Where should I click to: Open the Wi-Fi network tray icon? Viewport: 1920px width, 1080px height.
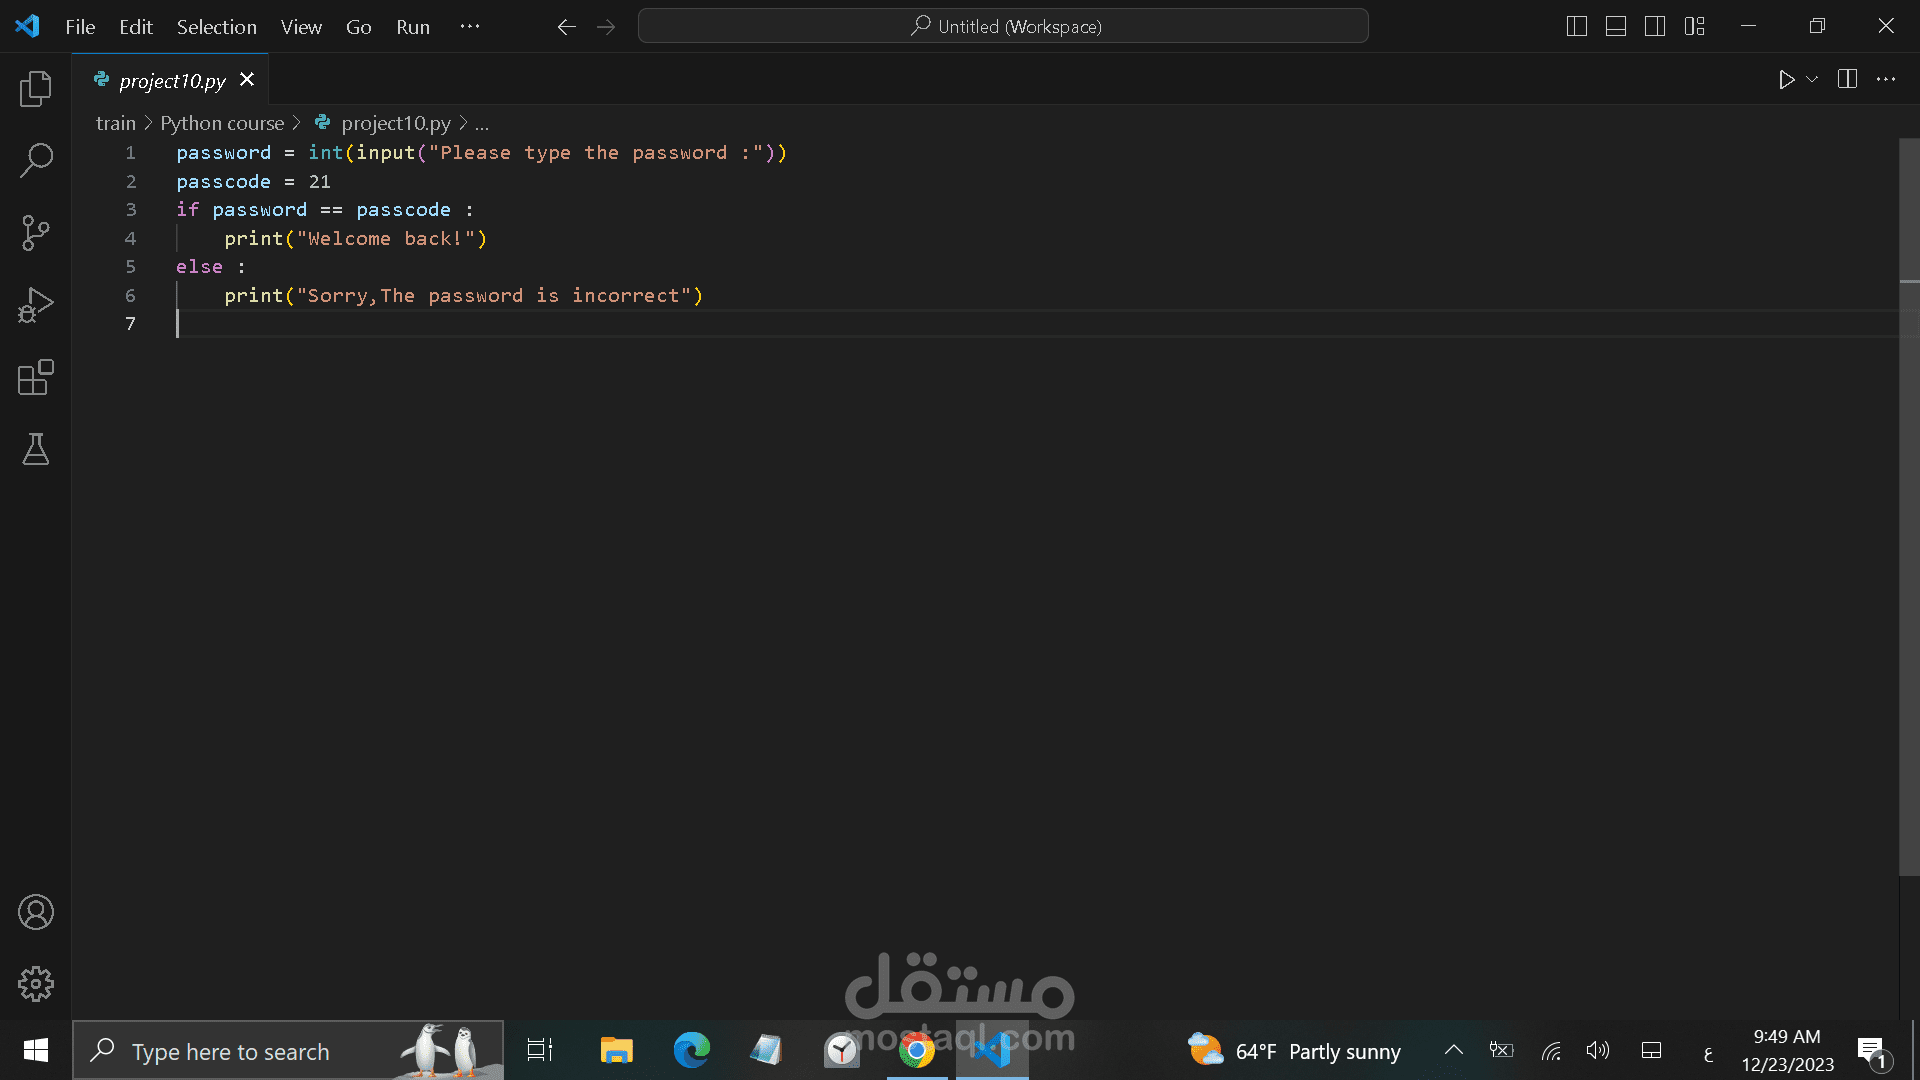point(1551,1050)
